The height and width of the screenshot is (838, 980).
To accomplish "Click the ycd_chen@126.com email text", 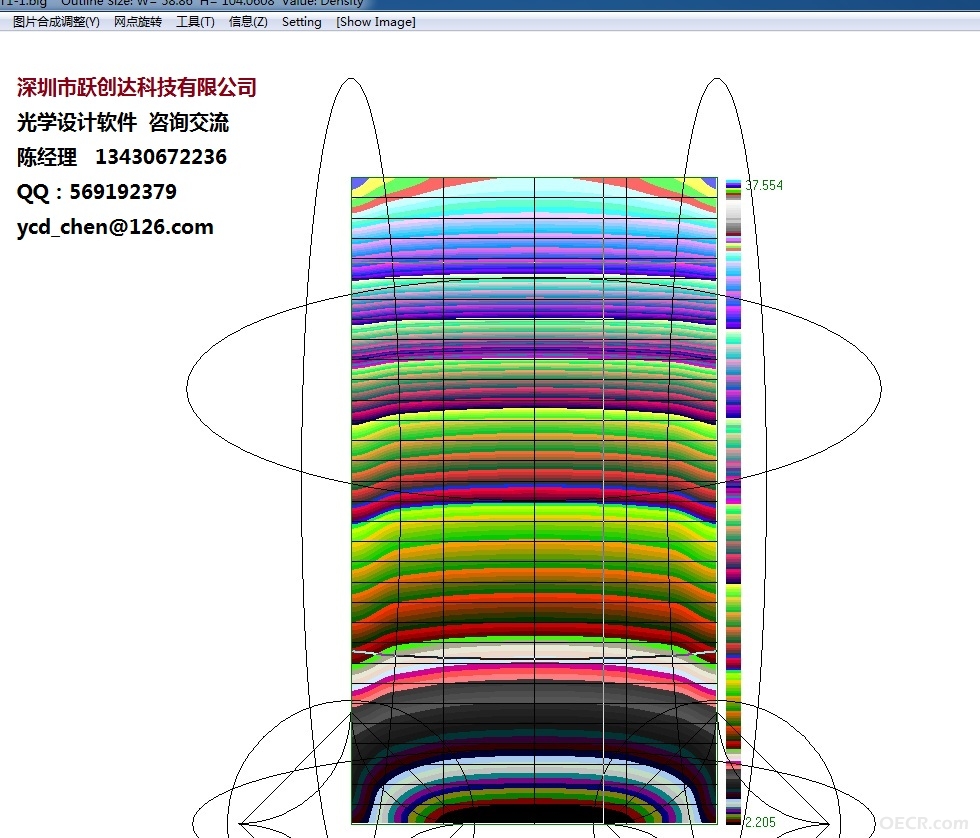I will click(x=115, y=227).
